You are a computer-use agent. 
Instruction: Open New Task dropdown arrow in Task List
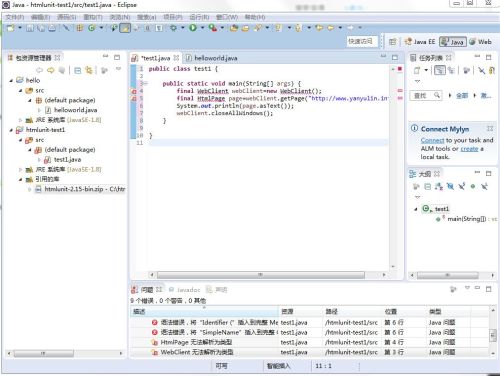[x=426, y=70]
